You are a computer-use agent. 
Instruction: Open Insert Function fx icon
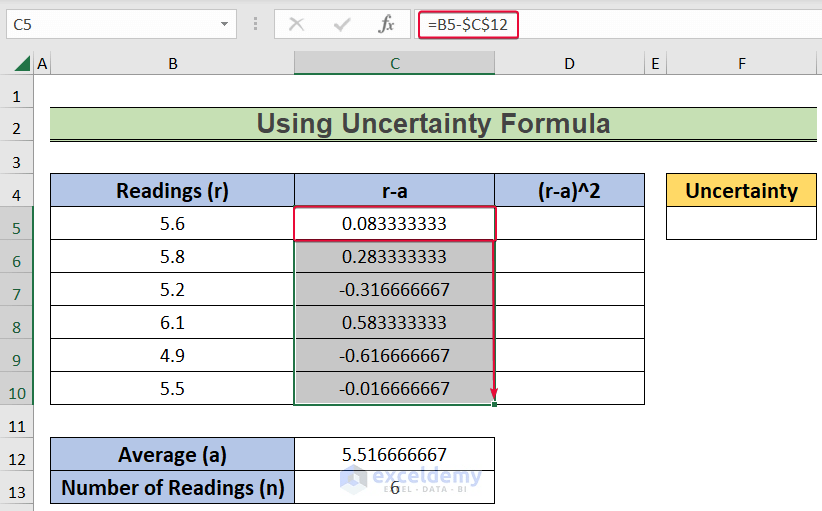point(386,24)
